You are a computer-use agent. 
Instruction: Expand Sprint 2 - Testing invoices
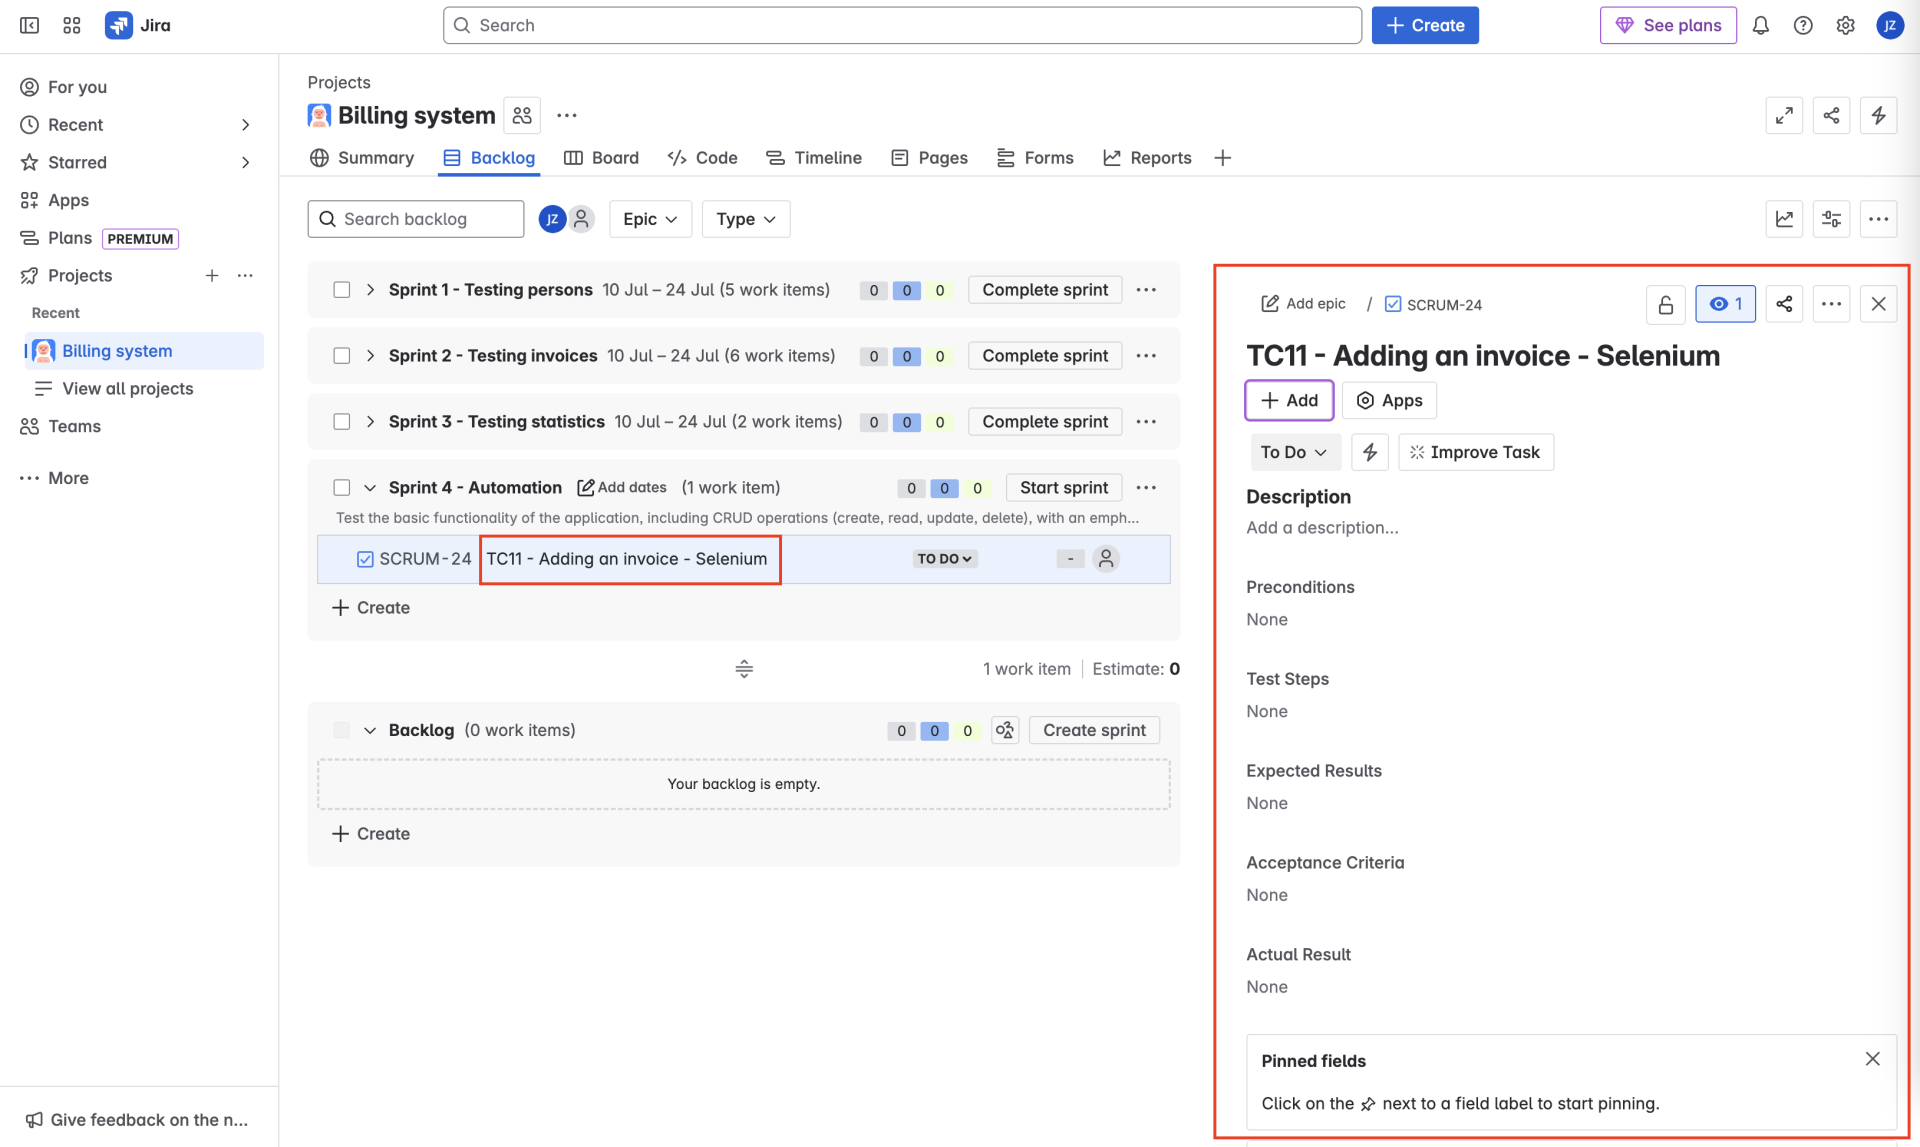[x=370, y=356]
